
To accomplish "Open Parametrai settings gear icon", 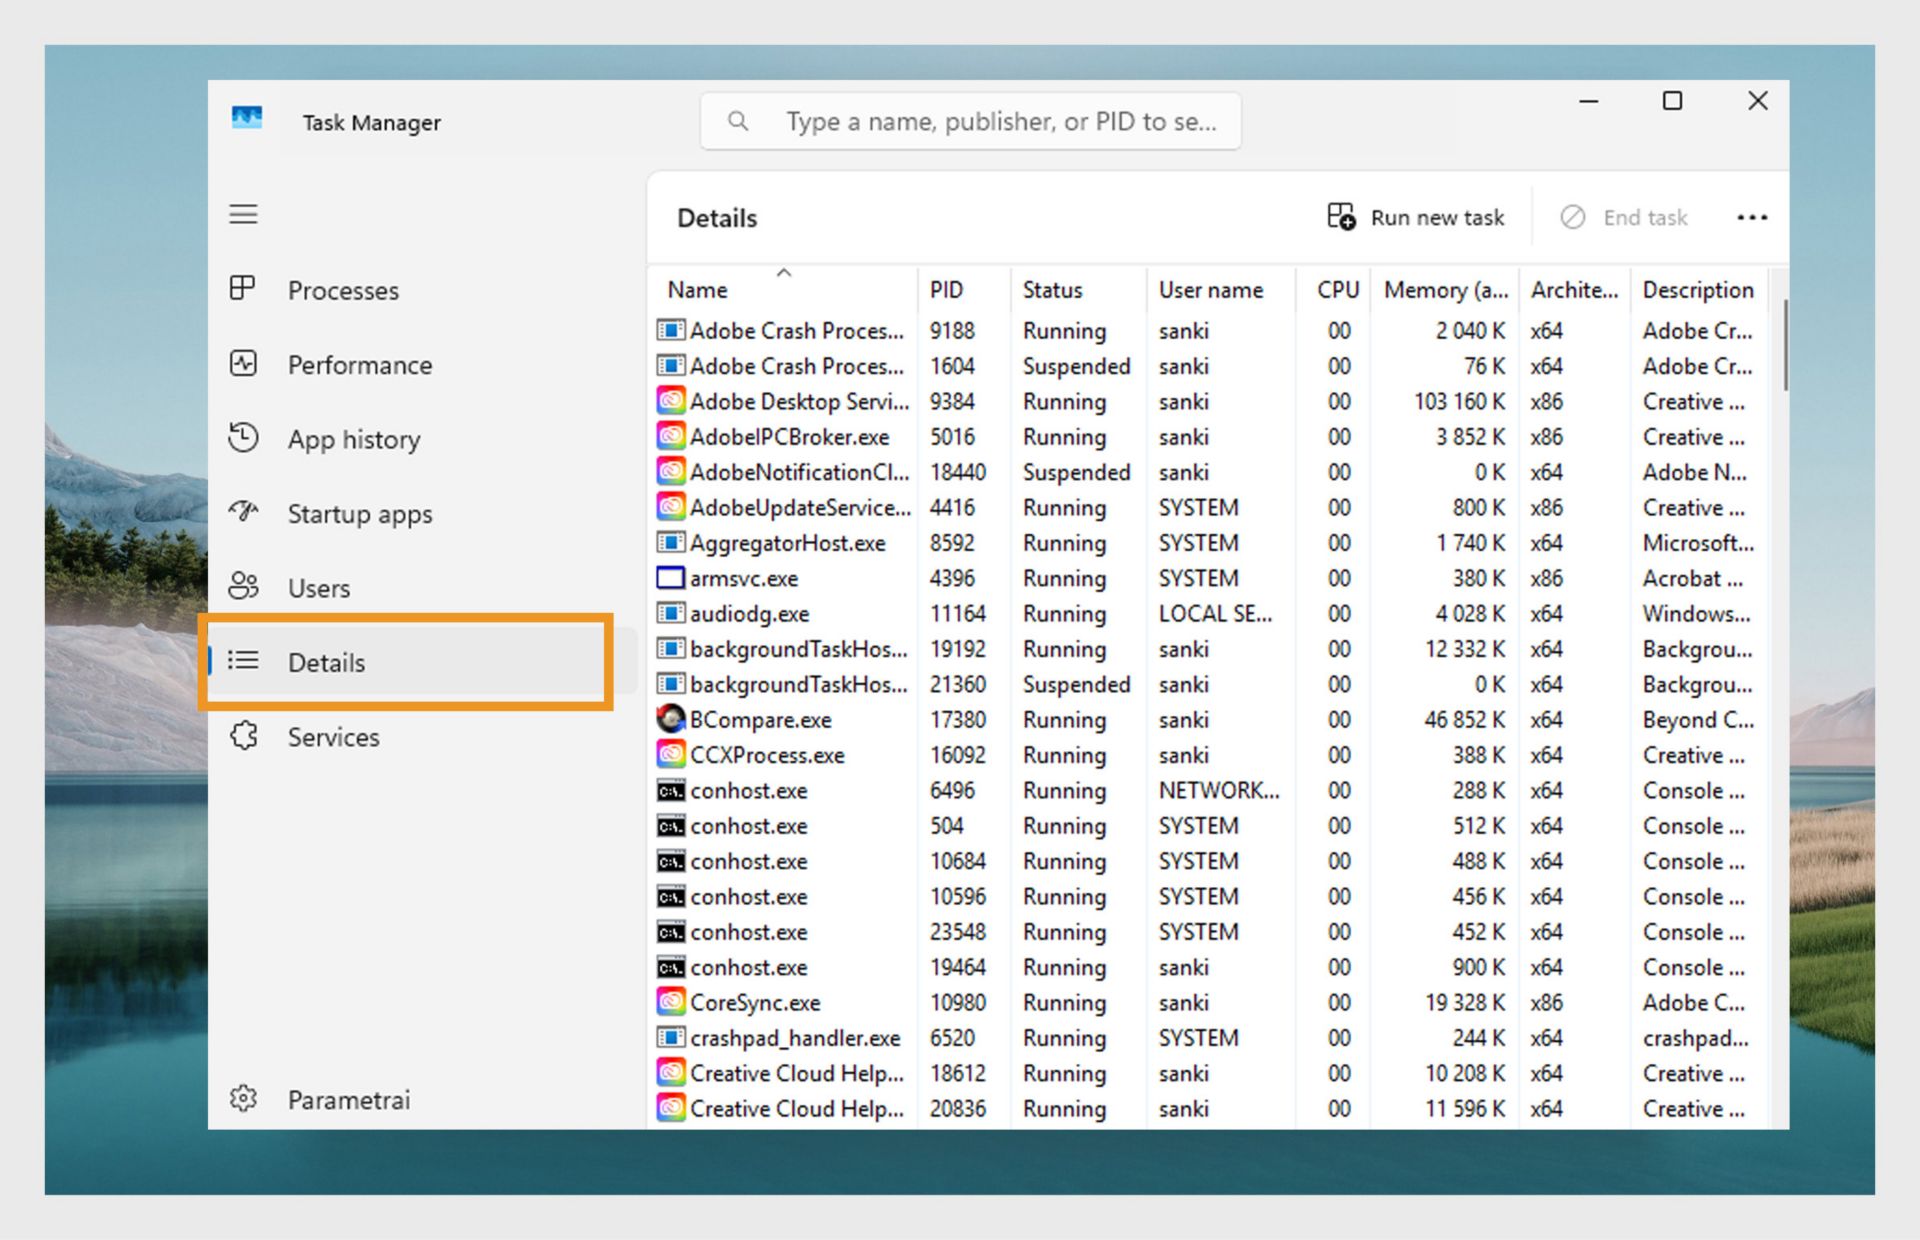I will pos(243,1099).
